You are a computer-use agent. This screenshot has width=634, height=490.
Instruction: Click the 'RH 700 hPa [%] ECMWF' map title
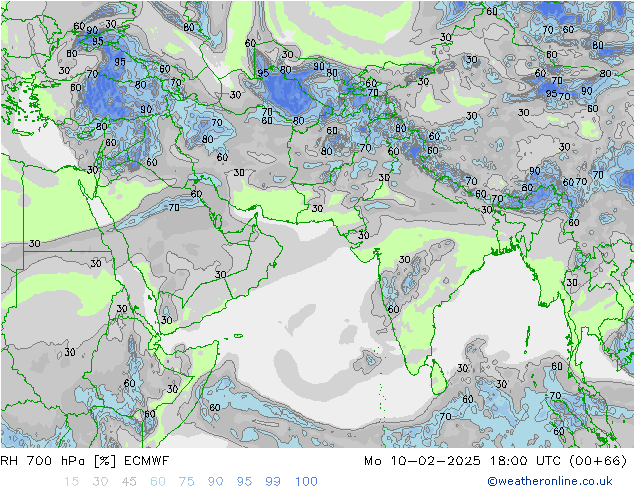coord(85,460)
